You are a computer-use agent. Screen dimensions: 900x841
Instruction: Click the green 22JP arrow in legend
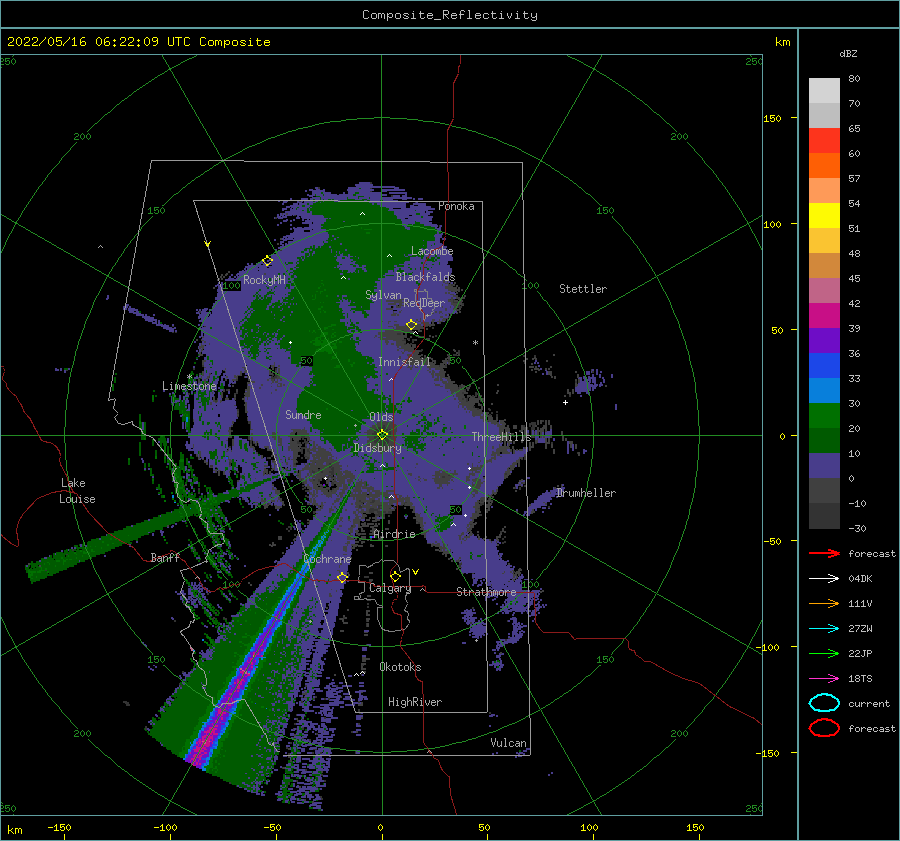click(824, 653)
